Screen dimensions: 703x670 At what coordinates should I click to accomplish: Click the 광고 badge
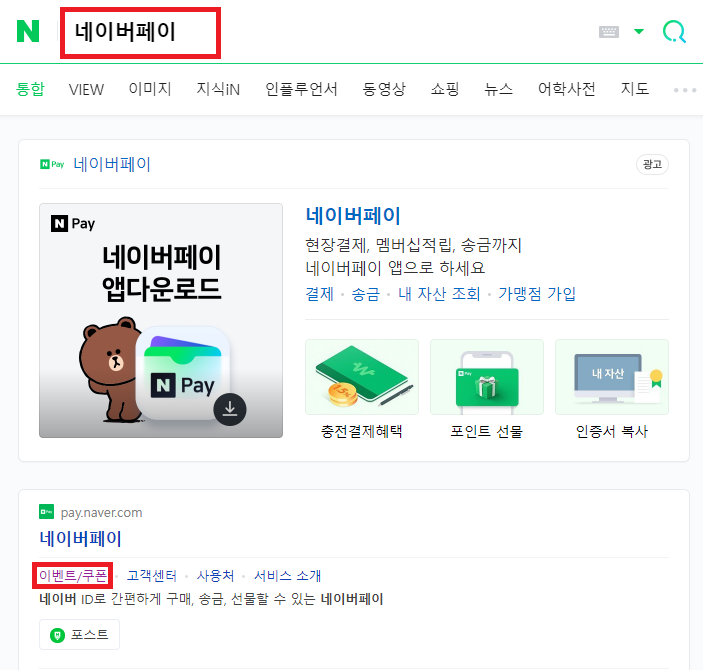(652, 164)
